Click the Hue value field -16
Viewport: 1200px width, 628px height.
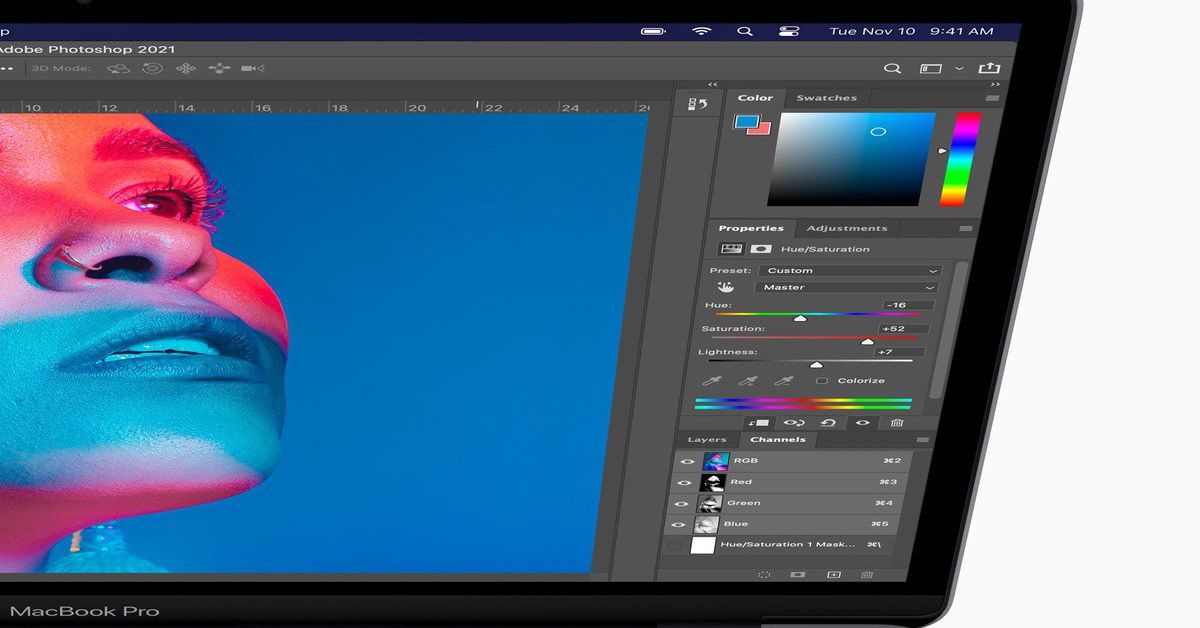[x=909, y=305]
